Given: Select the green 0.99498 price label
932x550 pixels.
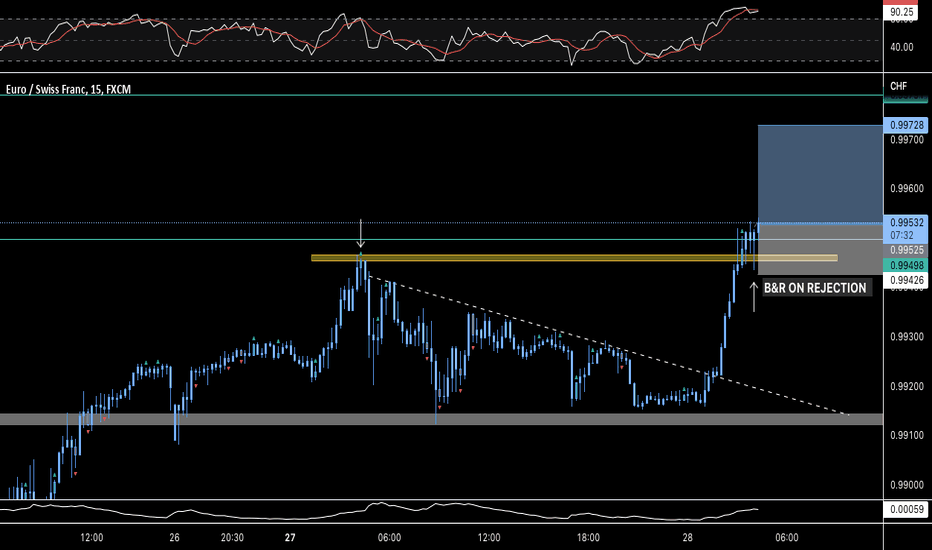Looking at the screenshot, I should click(906, 265).
